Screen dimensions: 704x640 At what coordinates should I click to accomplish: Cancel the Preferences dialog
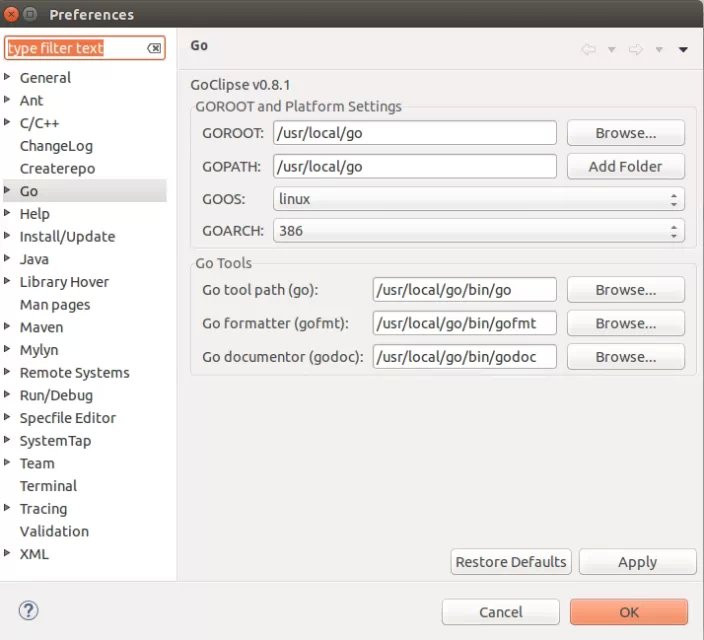(501, 612)
